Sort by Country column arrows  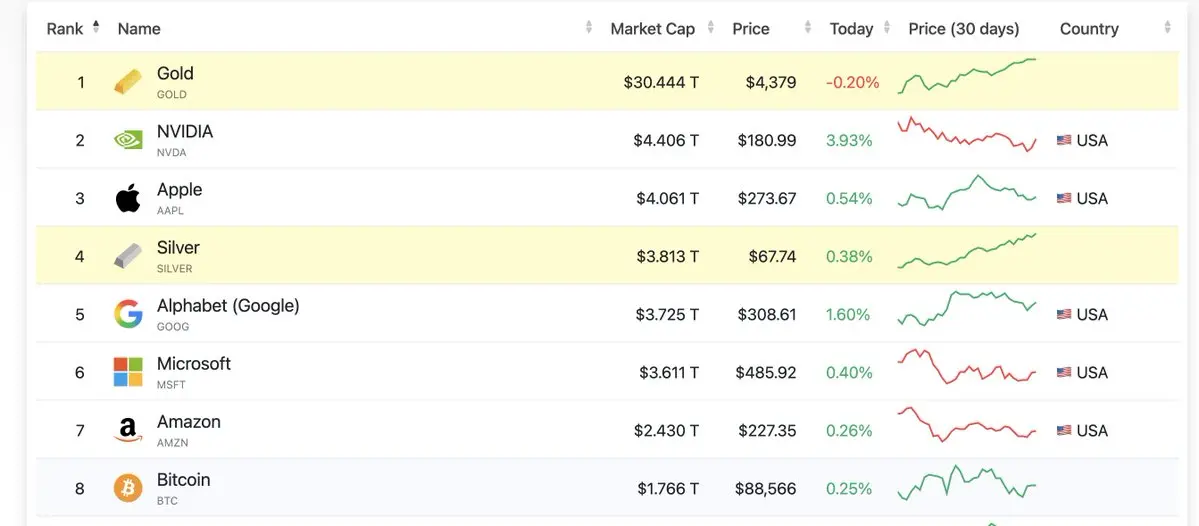[1167, 28]
